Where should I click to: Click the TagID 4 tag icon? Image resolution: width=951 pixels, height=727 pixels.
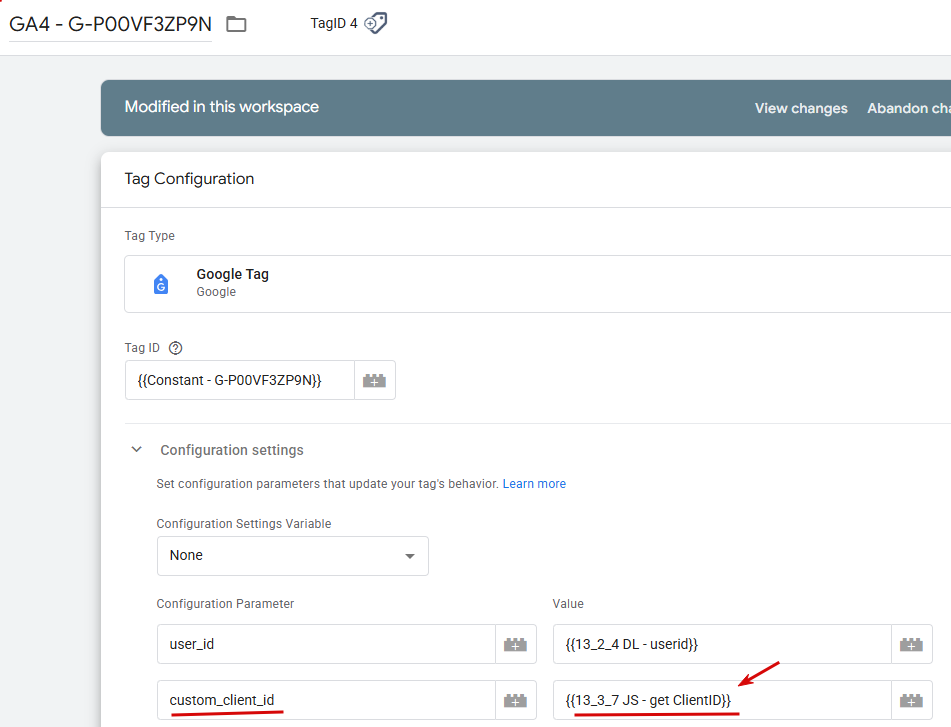click(x=375, y=23)
